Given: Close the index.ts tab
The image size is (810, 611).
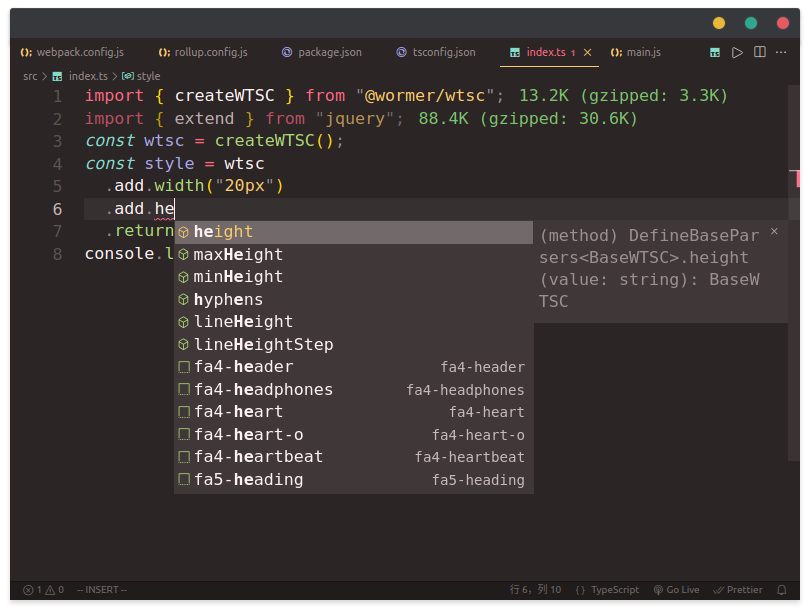Looking at the screenshot, I should tap(587, 52).
